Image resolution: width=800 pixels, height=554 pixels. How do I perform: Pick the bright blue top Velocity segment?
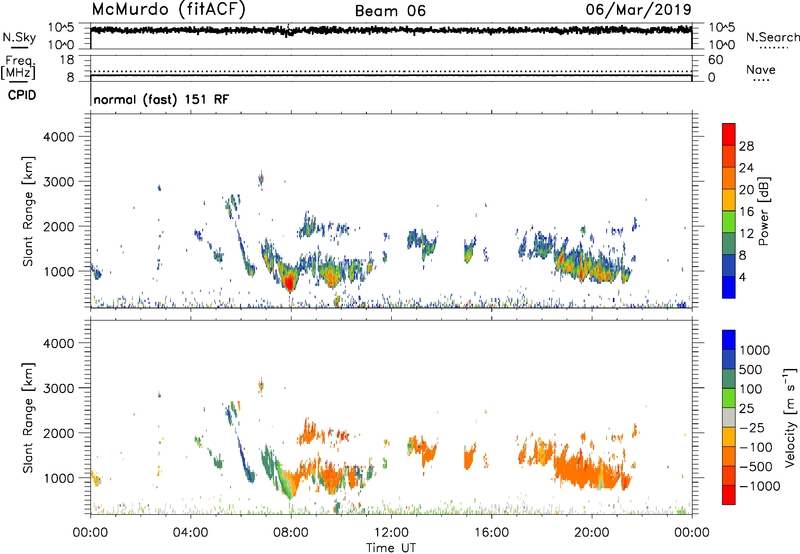click(x=729, y=340)
